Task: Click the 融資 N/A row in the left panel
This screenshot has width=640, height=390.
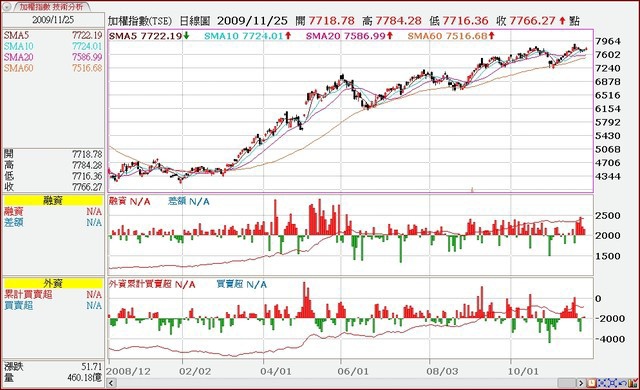Action: 53,211
